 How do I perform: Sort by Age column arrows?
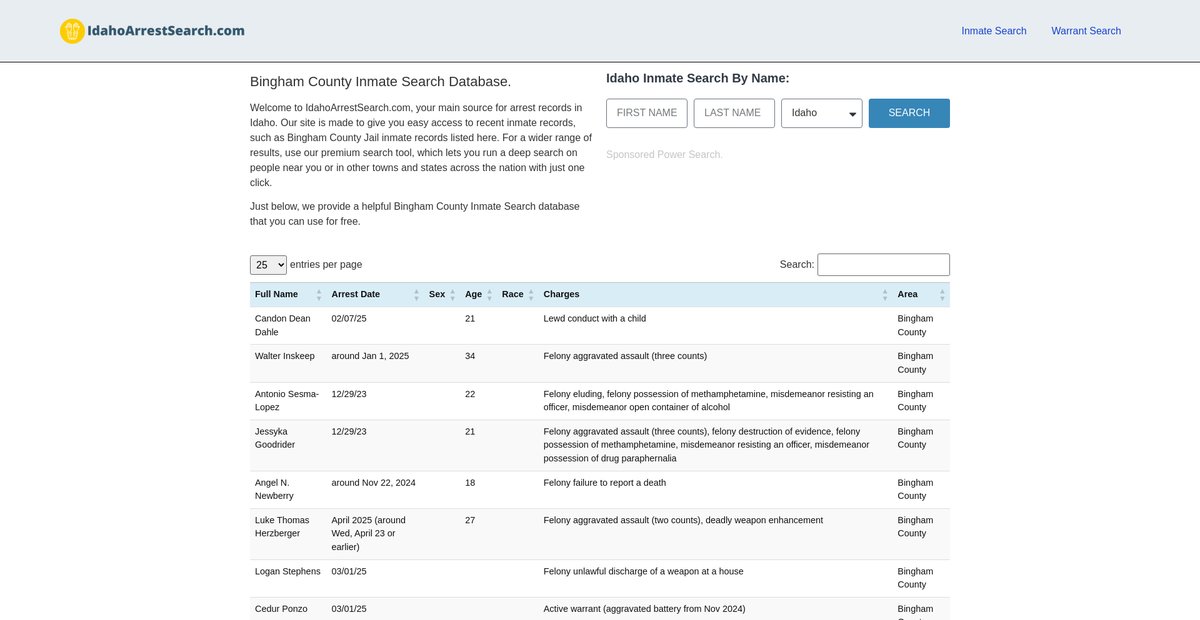[x=489, y=295]
